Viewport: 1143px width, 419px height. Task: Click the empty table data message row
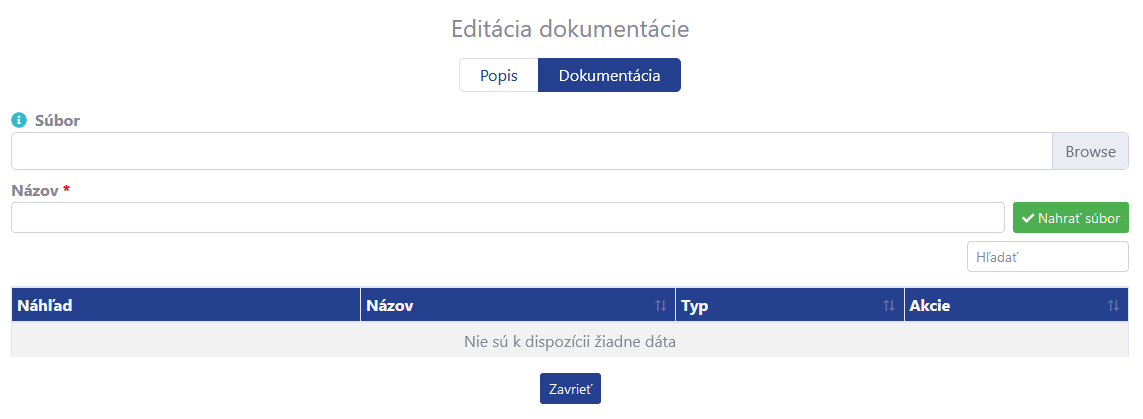(569, 341)
